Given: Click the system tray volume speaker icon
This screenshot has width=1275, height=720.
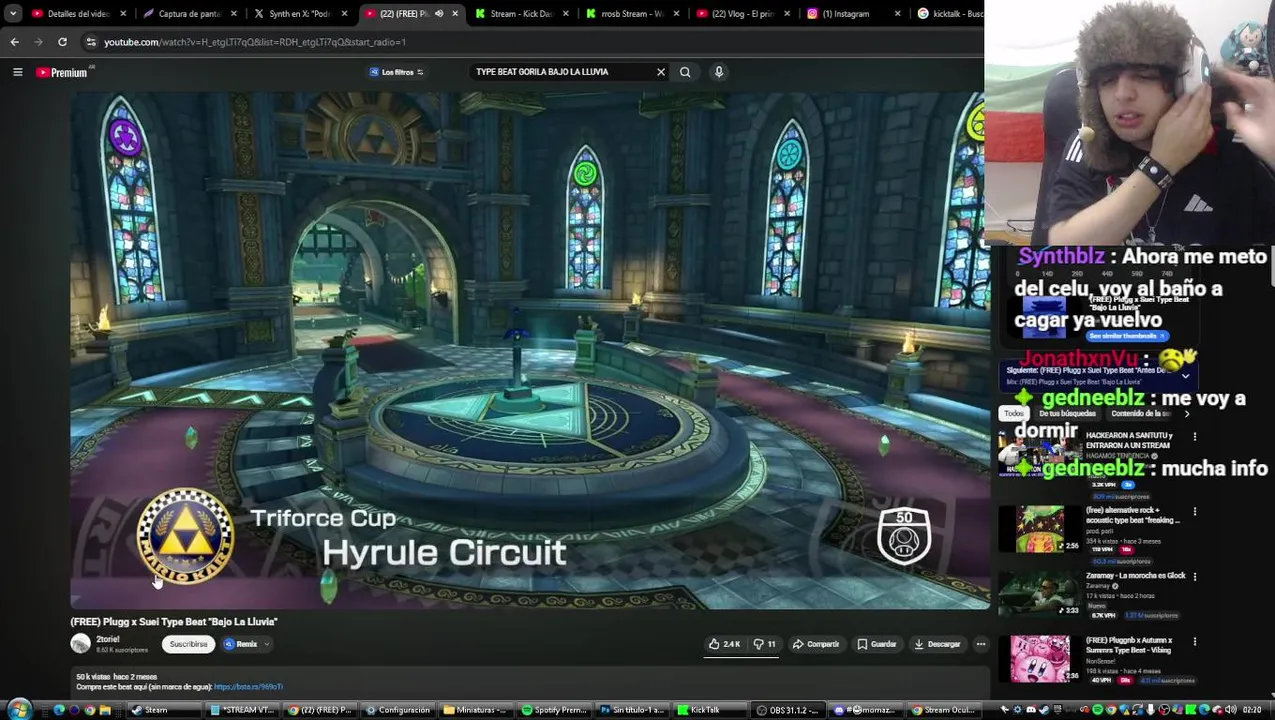Looking at the screenshot, I should (x=1230, y=710).
